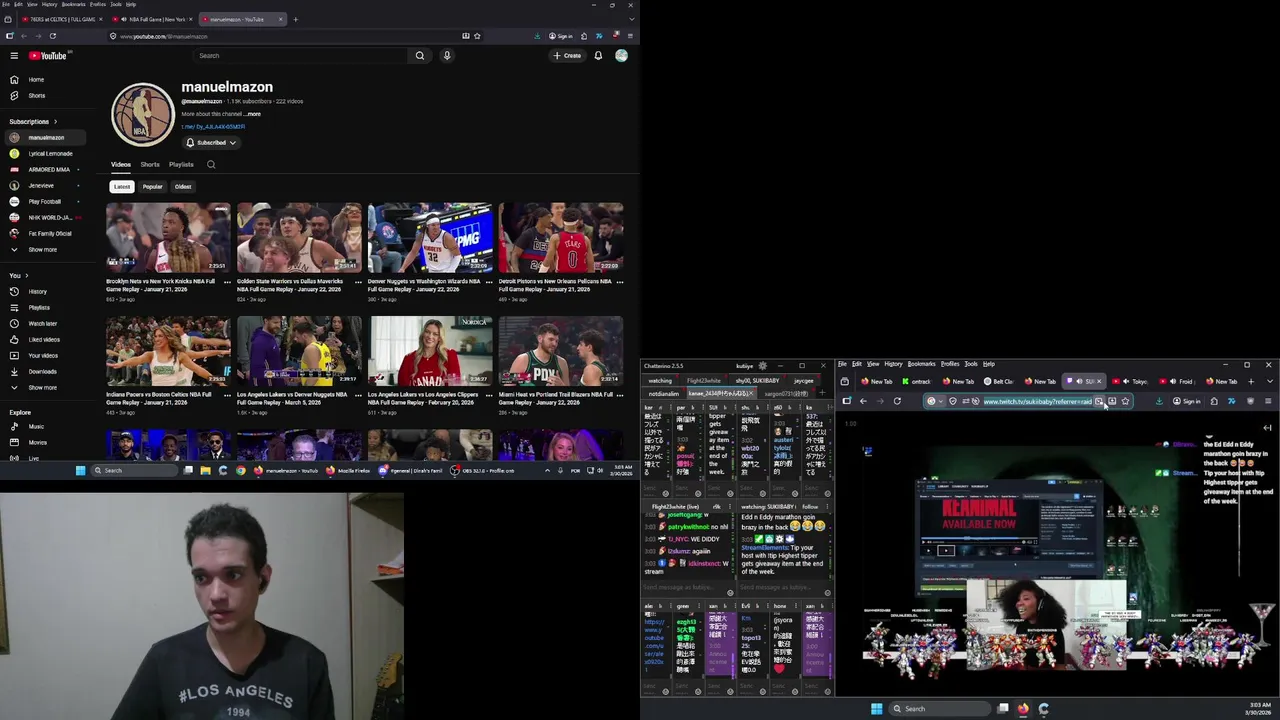Click the YouTube search magnifier button
The height and width of the screenshot is (720, 1280).
(420, 56)
